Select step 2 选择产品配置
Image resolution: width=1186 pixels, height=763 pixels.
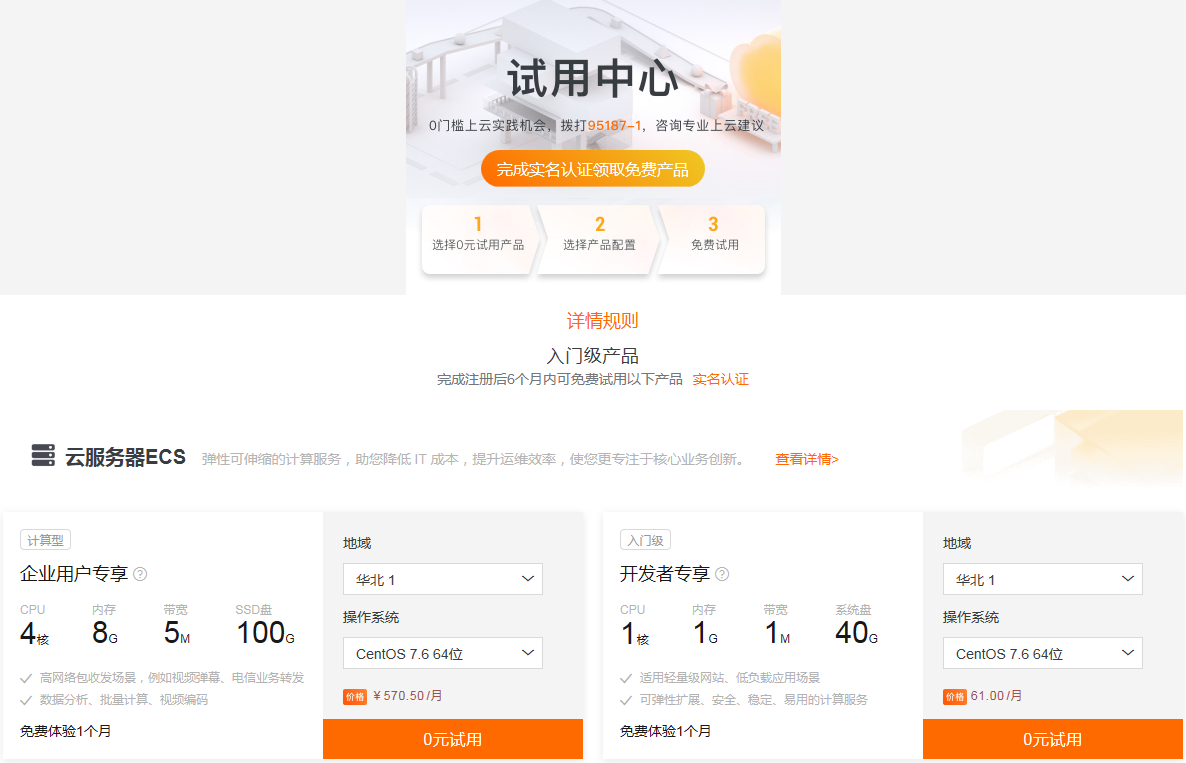click(599, 239)
